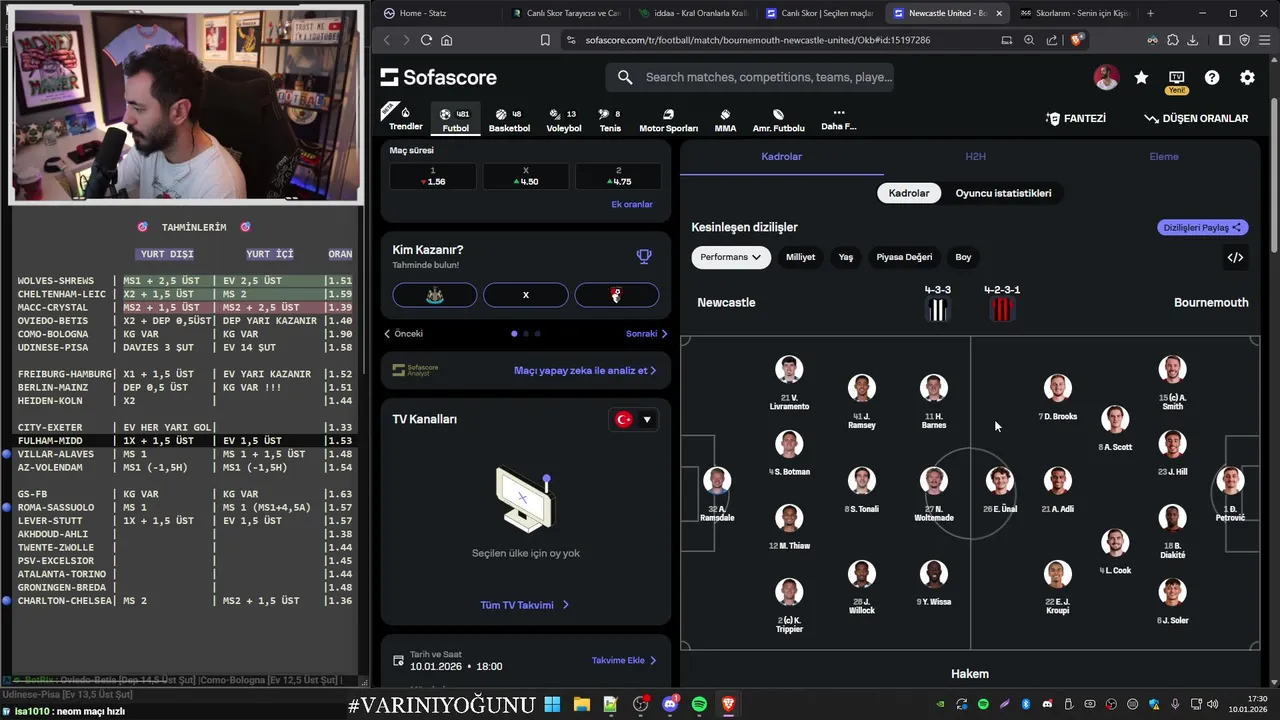Screen dimensions: 1280x720
Task: Click Takvime Ekle
Action: click(x=624, y=660)
